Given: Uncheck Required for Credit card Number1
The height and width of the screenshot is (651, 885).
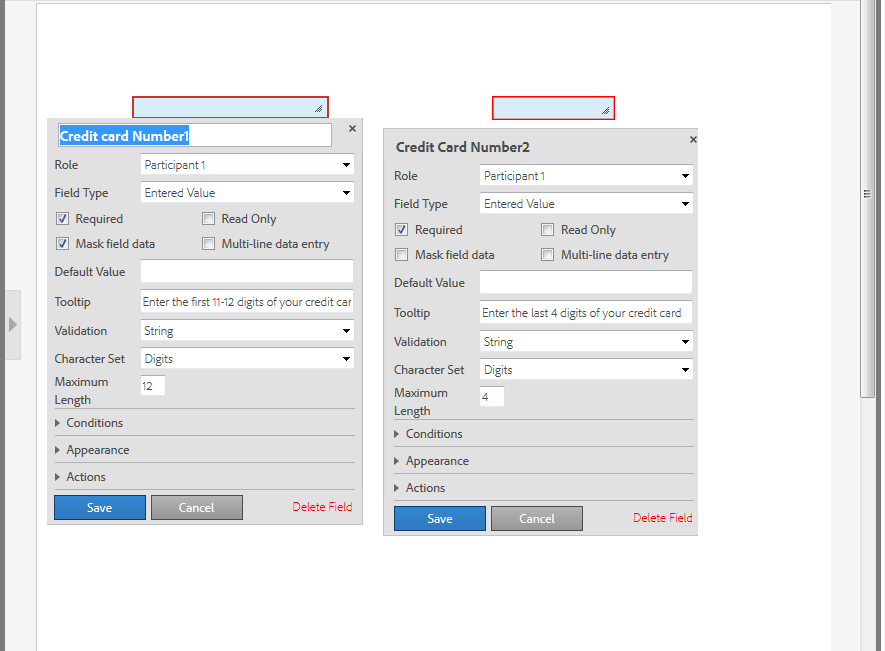Looking at the screenshot, I should point(62,218).
